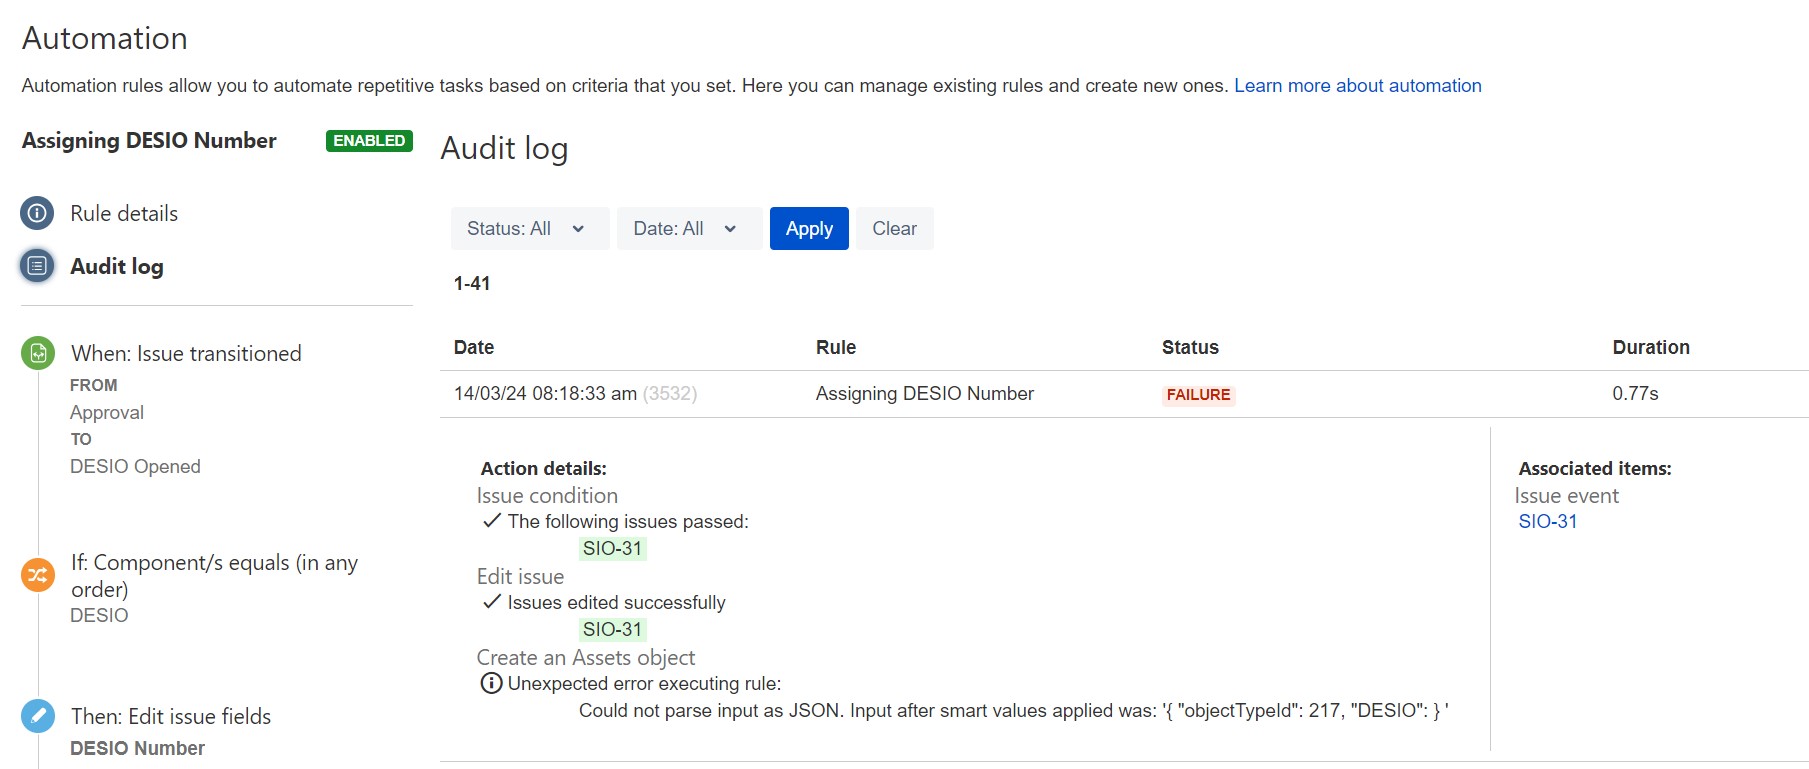The width and height of the screenshot is (1809, 769).
Task: Click the FAILURE status label
Action: pyautogui.click(x=1198, y=395)
